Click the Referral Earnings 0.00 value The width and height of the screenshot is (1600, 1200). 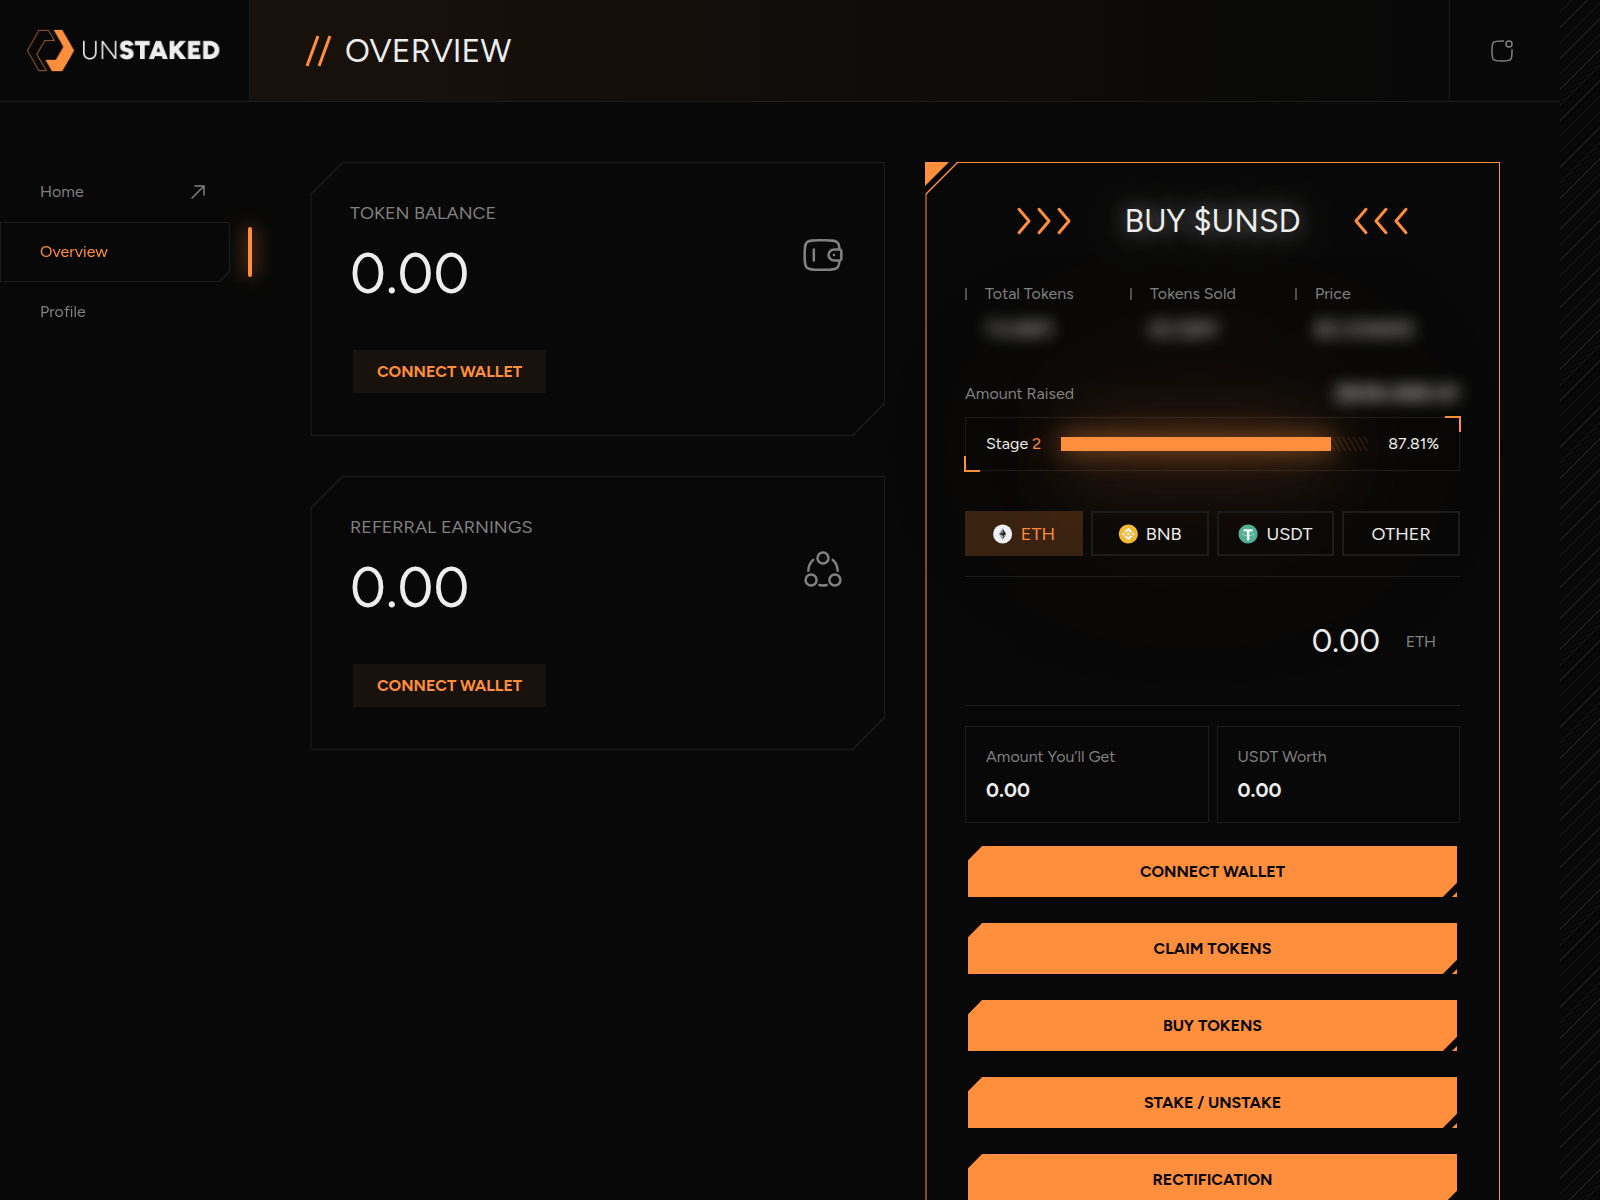[409, 587]
